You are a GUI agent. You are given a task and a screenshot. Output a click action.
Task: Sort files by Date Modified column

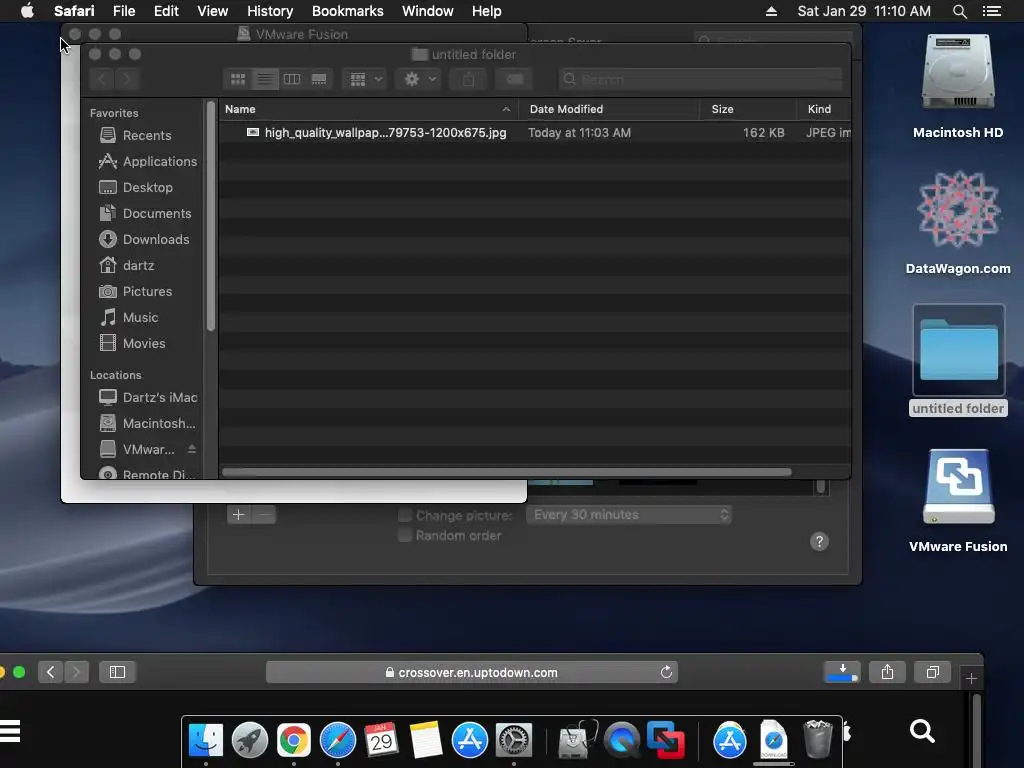pos(609,109)
